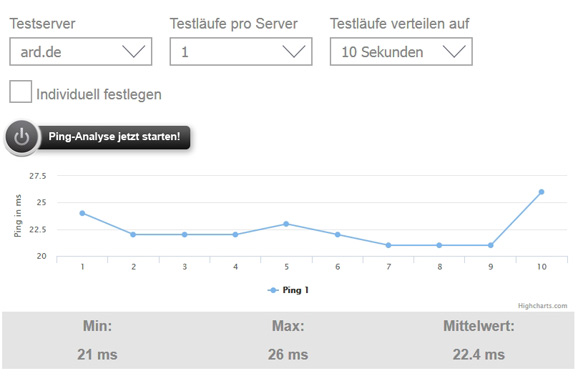Viewport: 588px width, 381px height.
Task: Click the round power icon
Action: 22,137
